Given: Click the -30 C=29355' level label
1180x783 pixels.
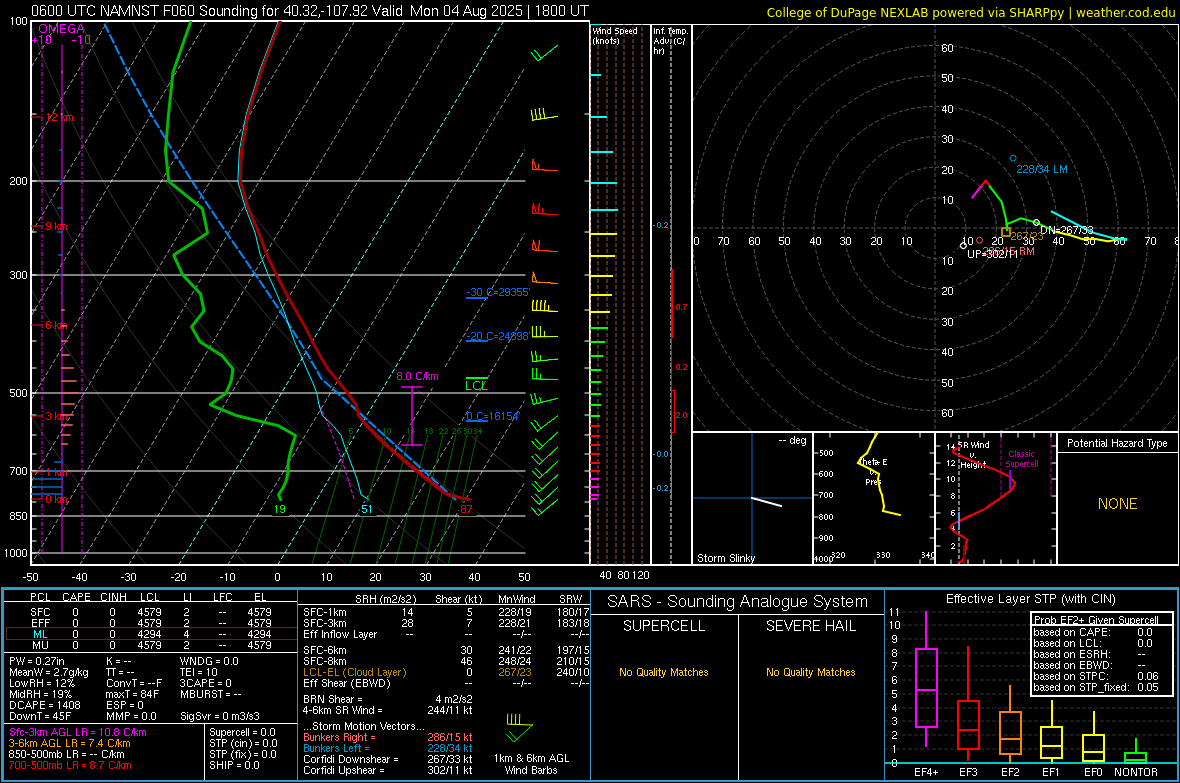Looking at the screenshot, I should click(498, 292).
